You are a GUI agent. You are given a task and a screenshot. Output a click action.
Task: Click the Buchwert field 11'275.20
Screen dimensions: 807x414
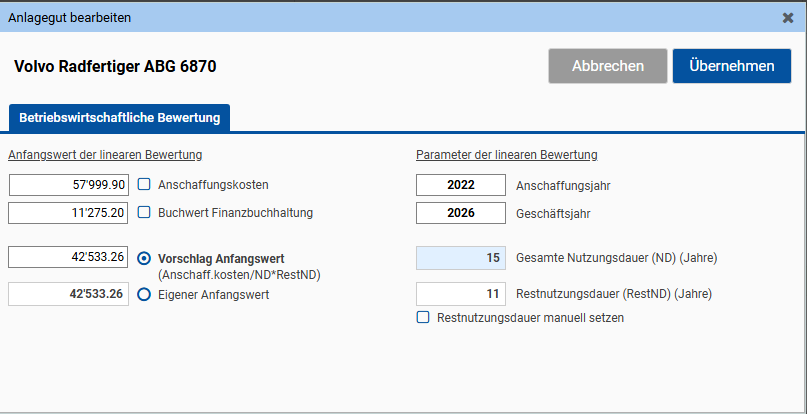pos(69,213)
